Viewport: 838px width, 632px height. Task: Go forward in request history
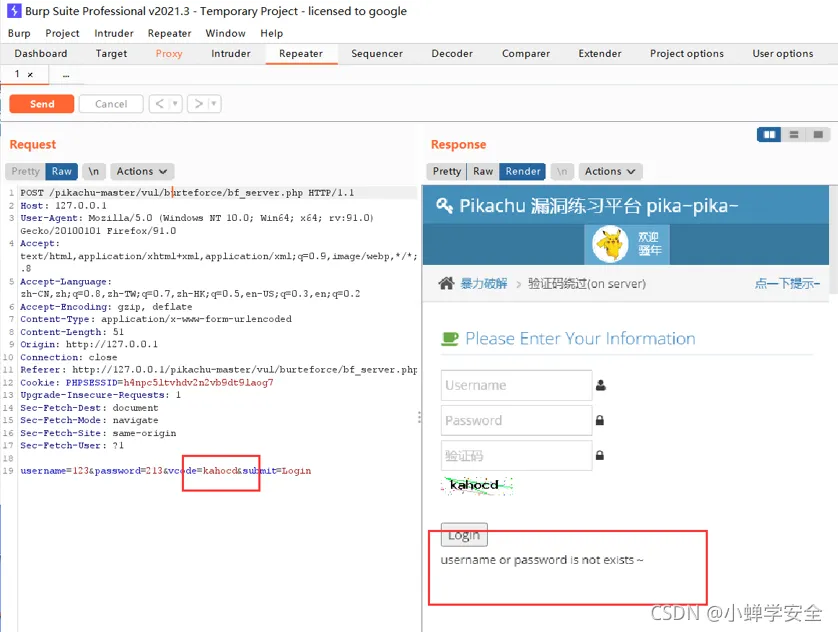[198, 104]
